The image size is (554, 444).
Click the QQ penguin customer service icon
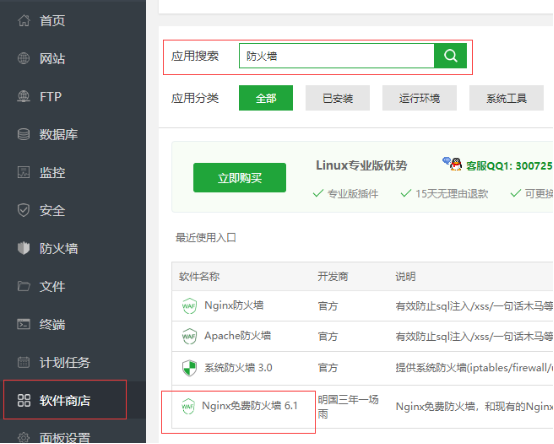[x=455, y=164]
